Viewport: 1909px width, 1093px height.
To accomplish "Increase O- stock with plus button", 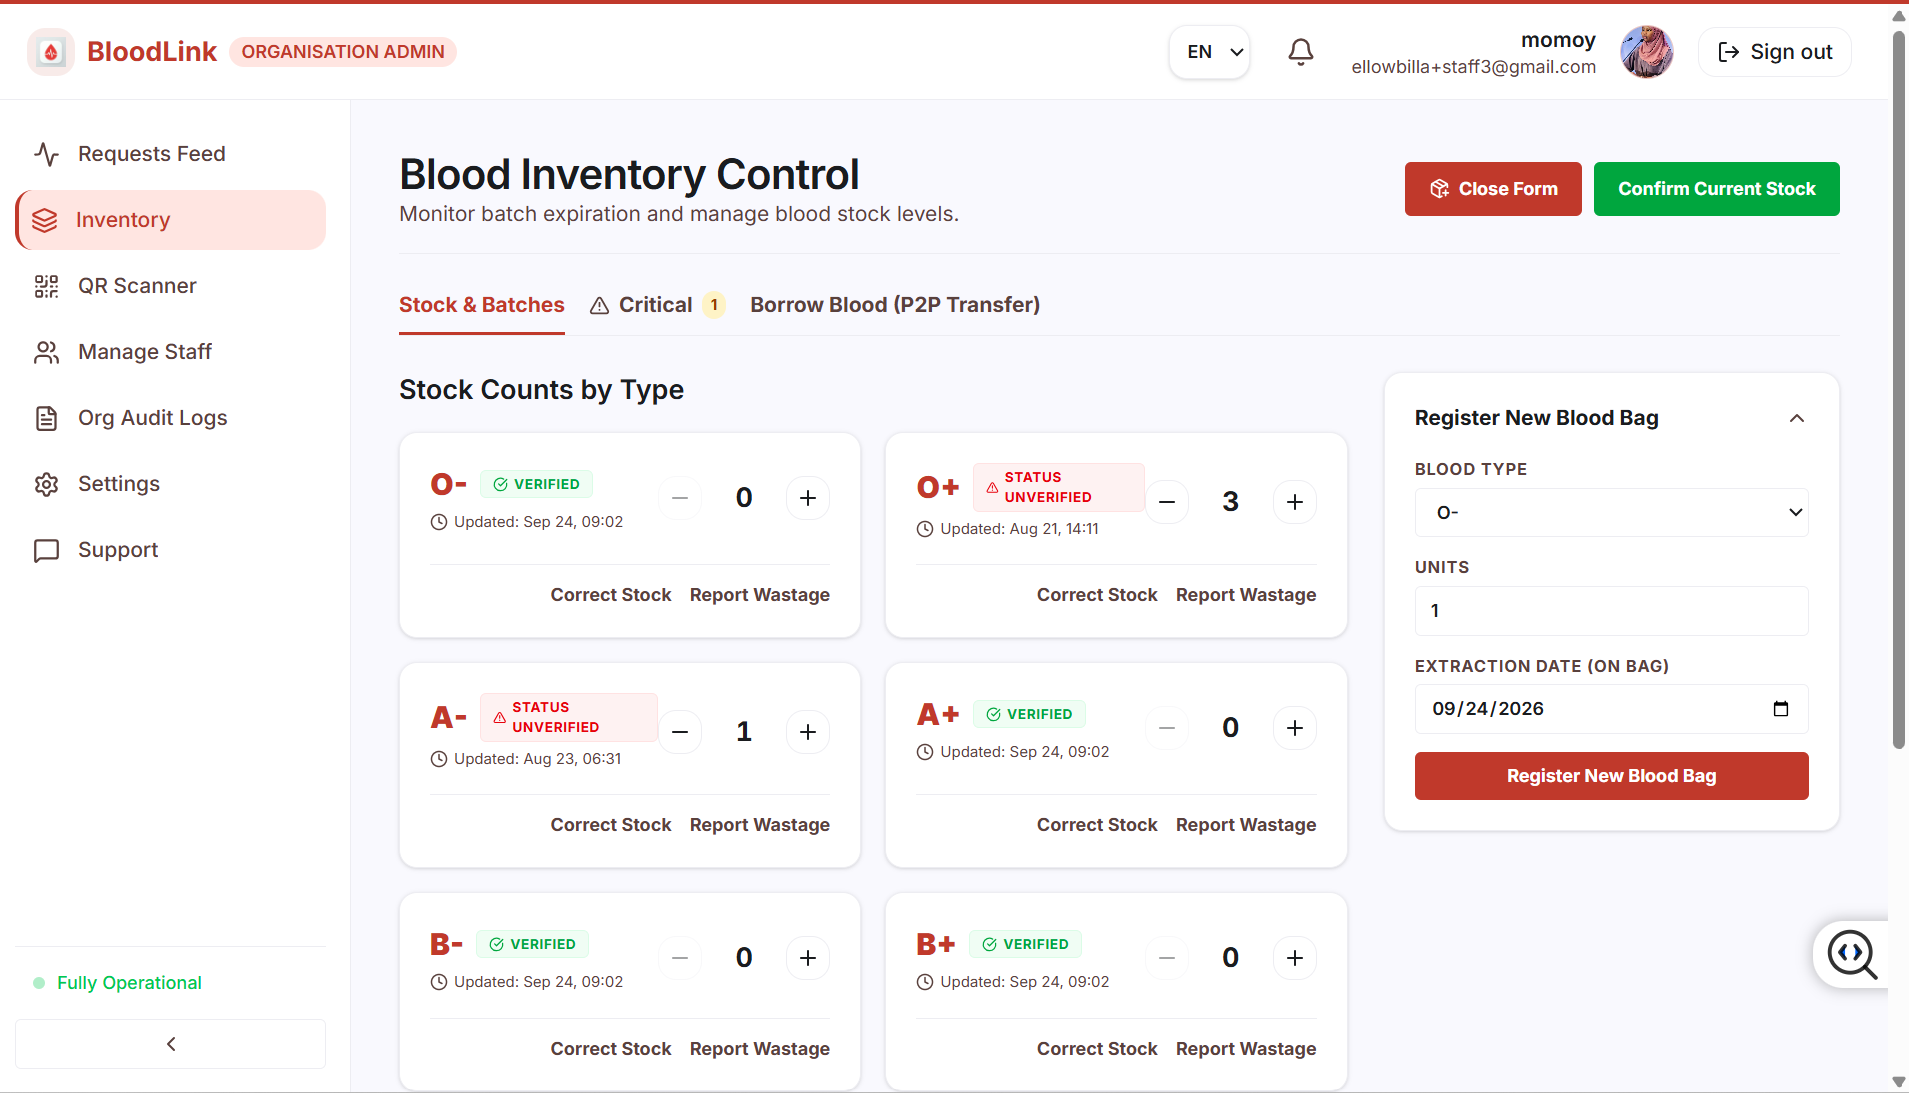I will 808,498.
